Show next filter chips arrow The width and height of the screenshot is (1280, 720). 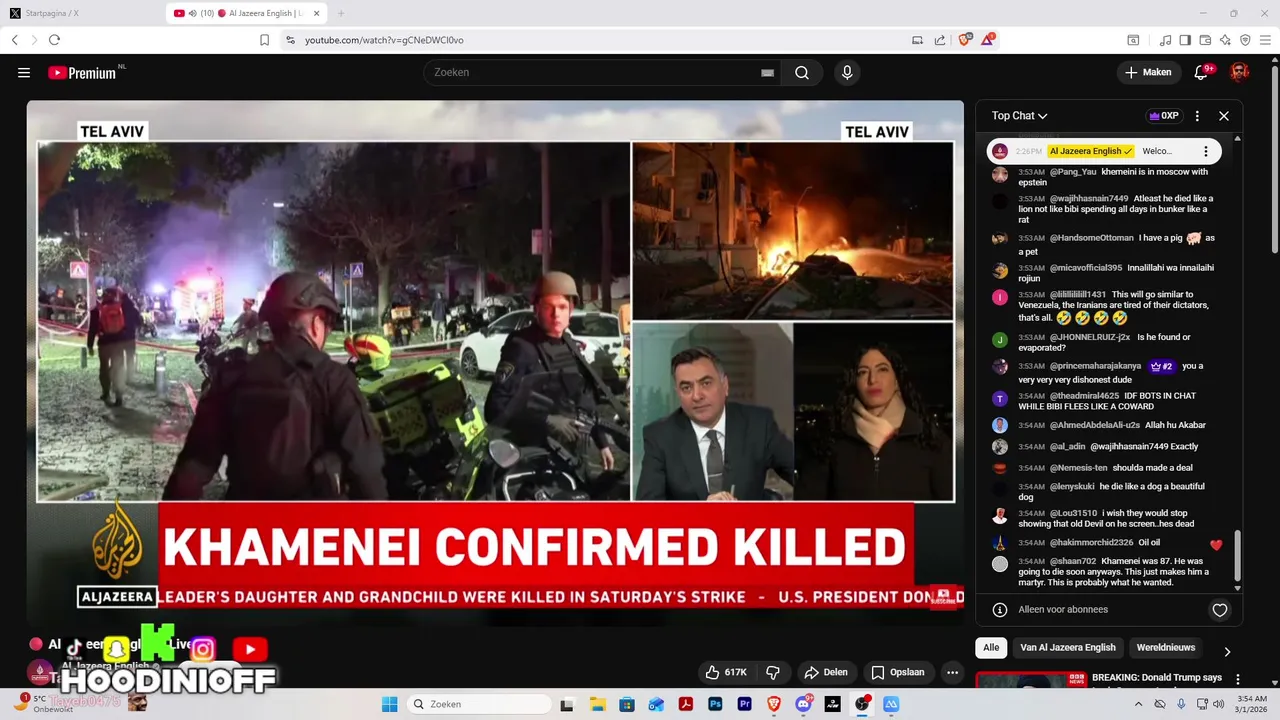1227,651
